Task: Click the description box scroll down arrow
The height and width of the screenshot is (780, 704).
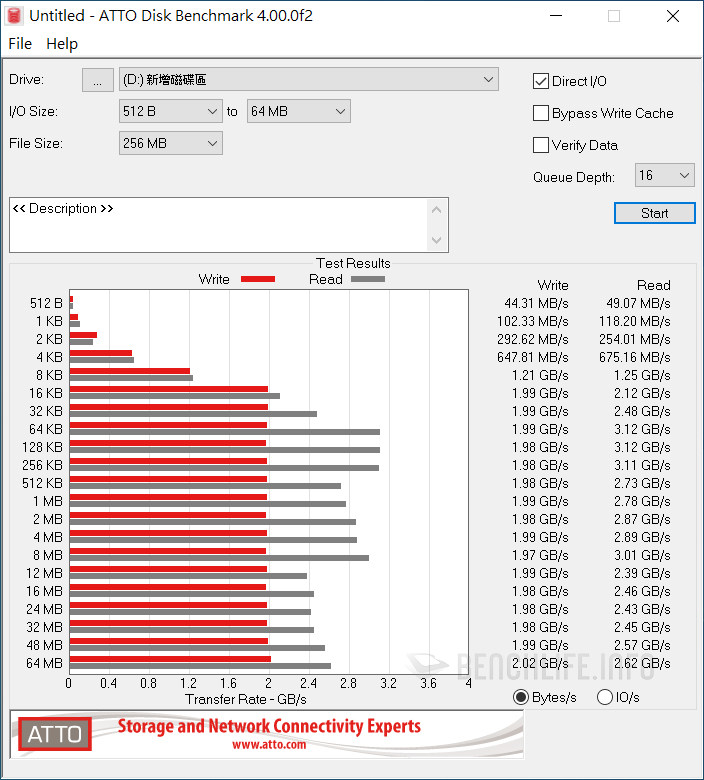Action: [x=436, y=240]
